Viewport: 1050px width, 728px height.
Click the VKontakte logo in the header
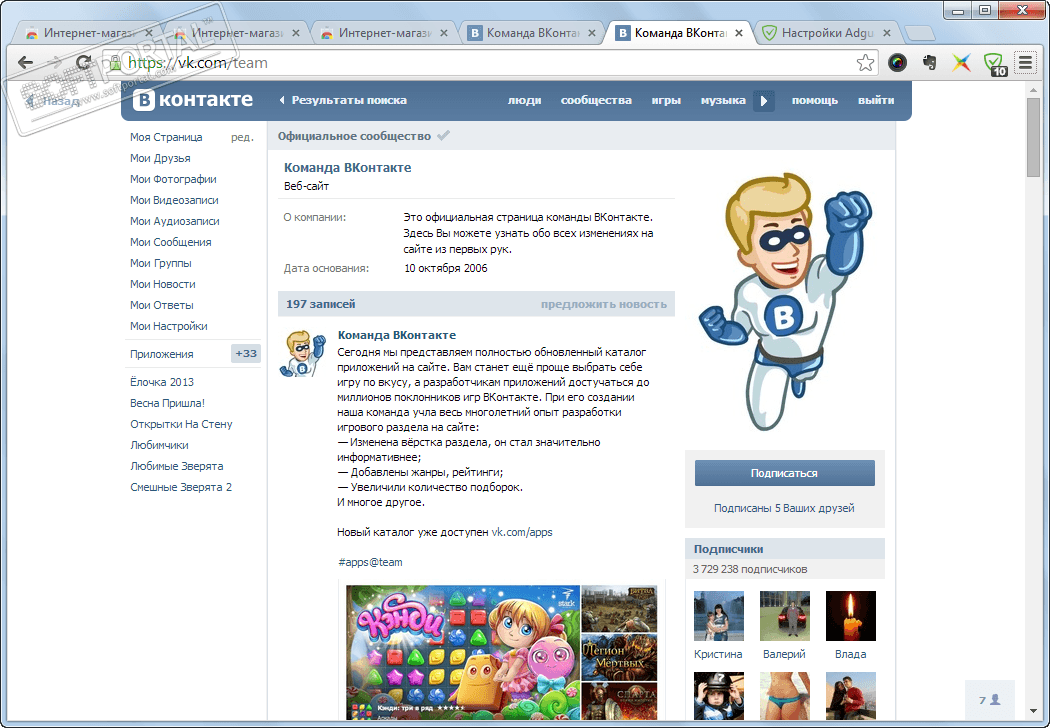(193, 100)
